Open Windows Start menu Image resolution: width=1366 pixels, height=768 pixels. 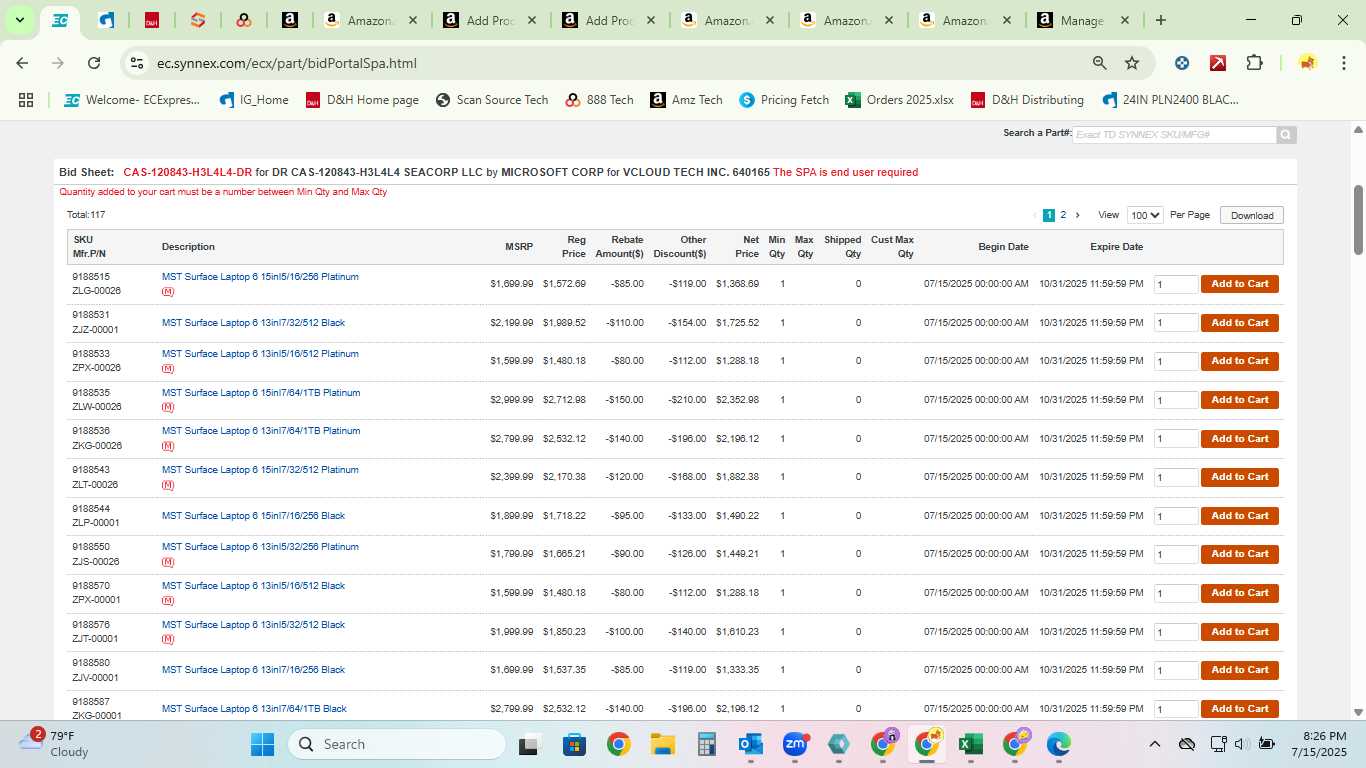[x=262, y=744]
